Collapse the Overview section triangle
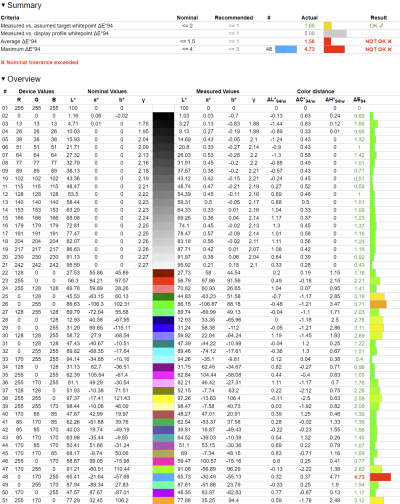 coord(3,79)
